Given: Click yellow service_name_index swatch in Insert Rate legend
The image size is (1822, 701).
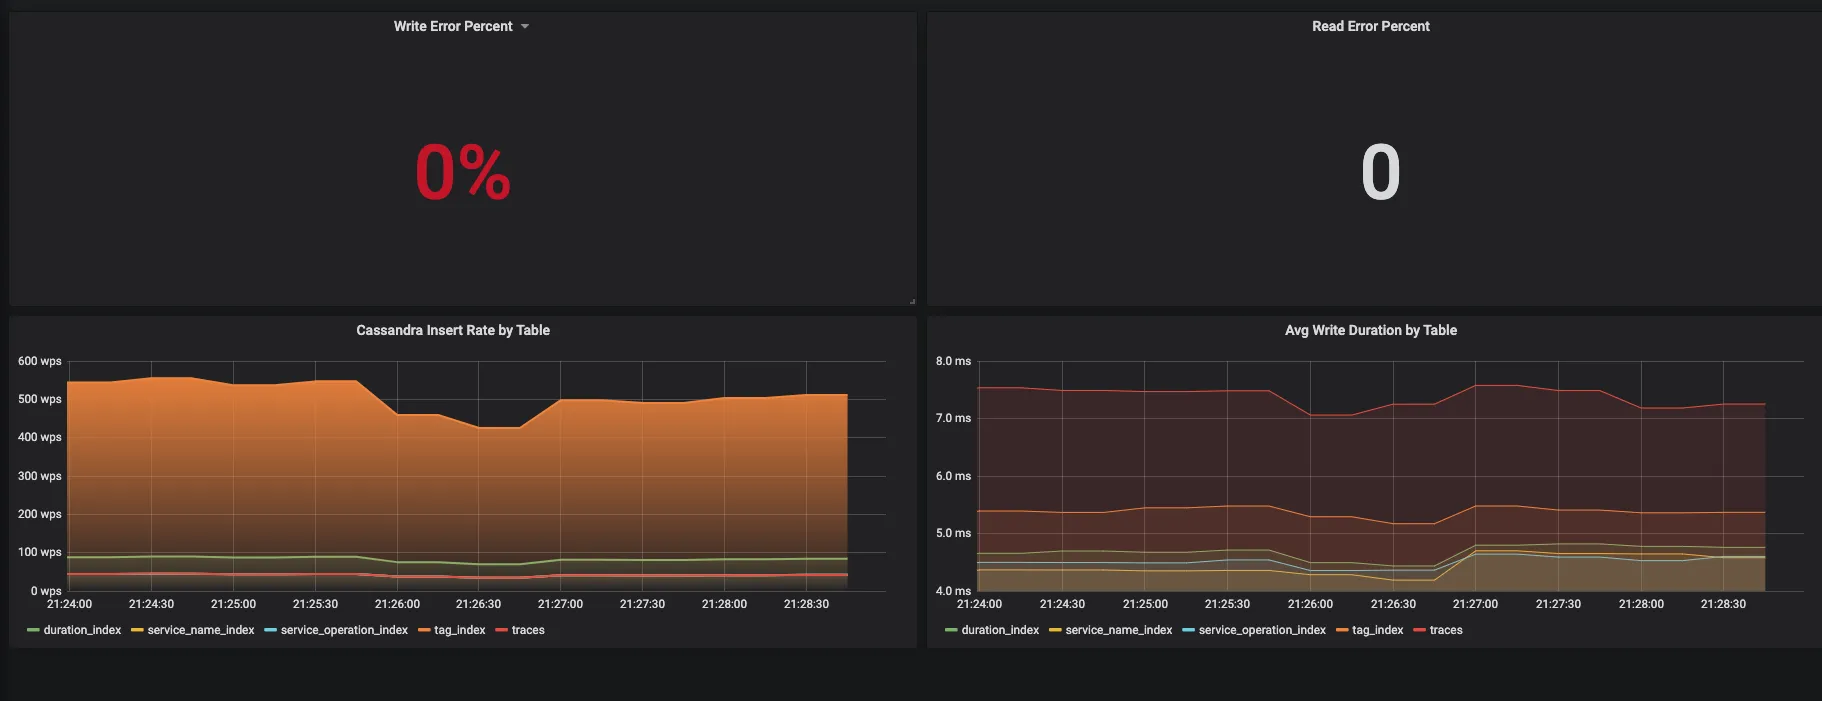Looking at the screenshot, I should coord(137,630).
